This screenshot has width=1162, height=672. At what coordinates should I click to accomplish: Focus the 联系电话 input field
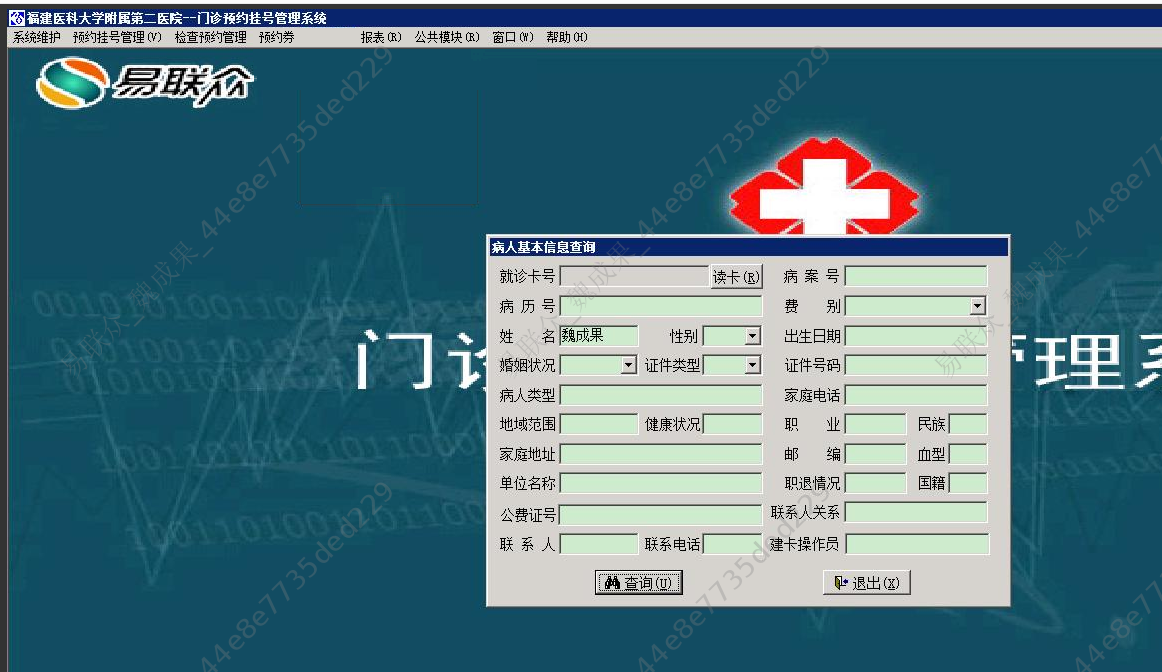(x=732, y=544)
